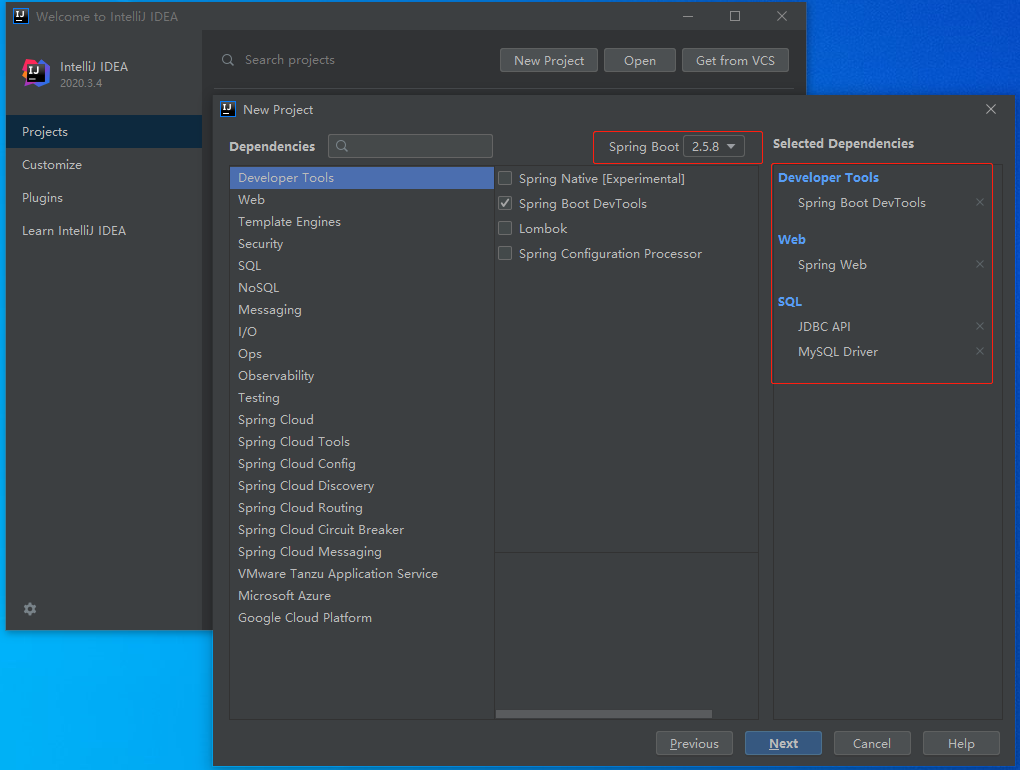Select the Observability category
This screenshot has width=1020, height=770.
pos(362,376)
